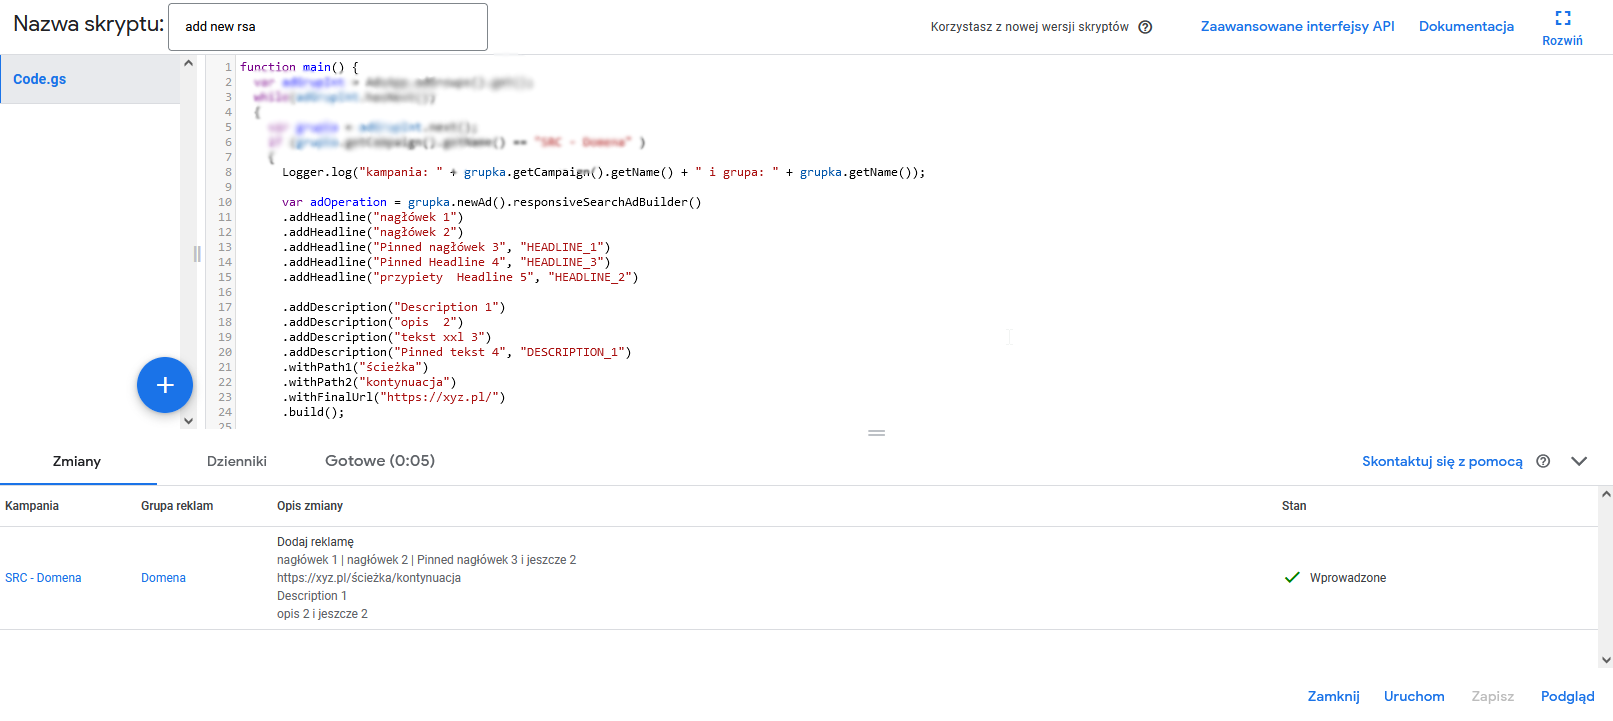The width and height of the screenshot is (1613, 721).
Task: Open Zaawansowane interfejsy API link
Action: pos(1297,26)
